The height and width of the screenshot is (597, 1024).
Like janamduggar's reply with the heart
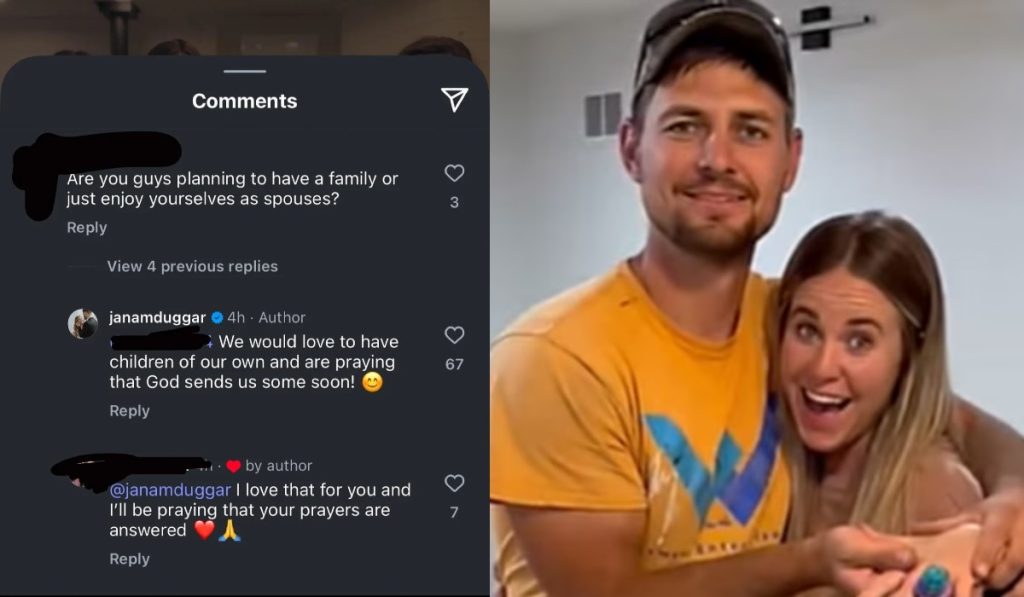click(455, 335)
